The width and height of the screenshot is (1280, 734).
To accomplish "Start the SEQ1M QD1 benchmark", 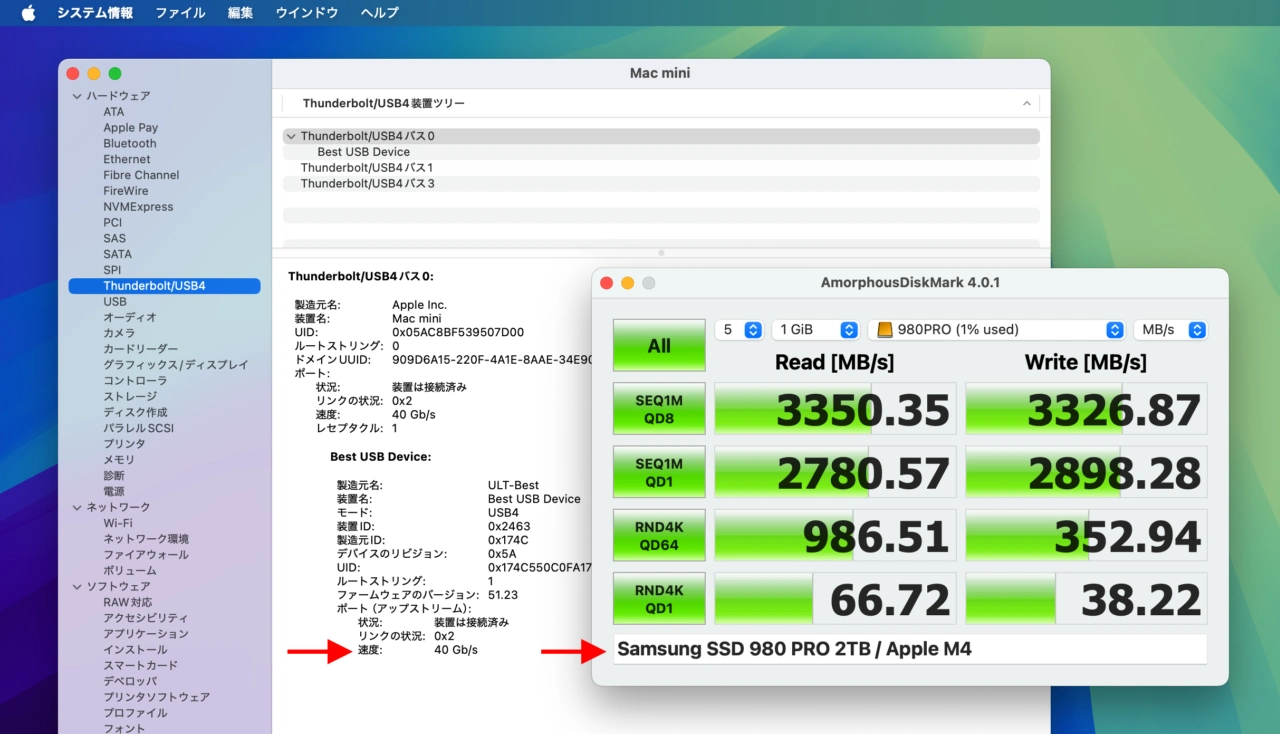I will [x=659, y=471].
